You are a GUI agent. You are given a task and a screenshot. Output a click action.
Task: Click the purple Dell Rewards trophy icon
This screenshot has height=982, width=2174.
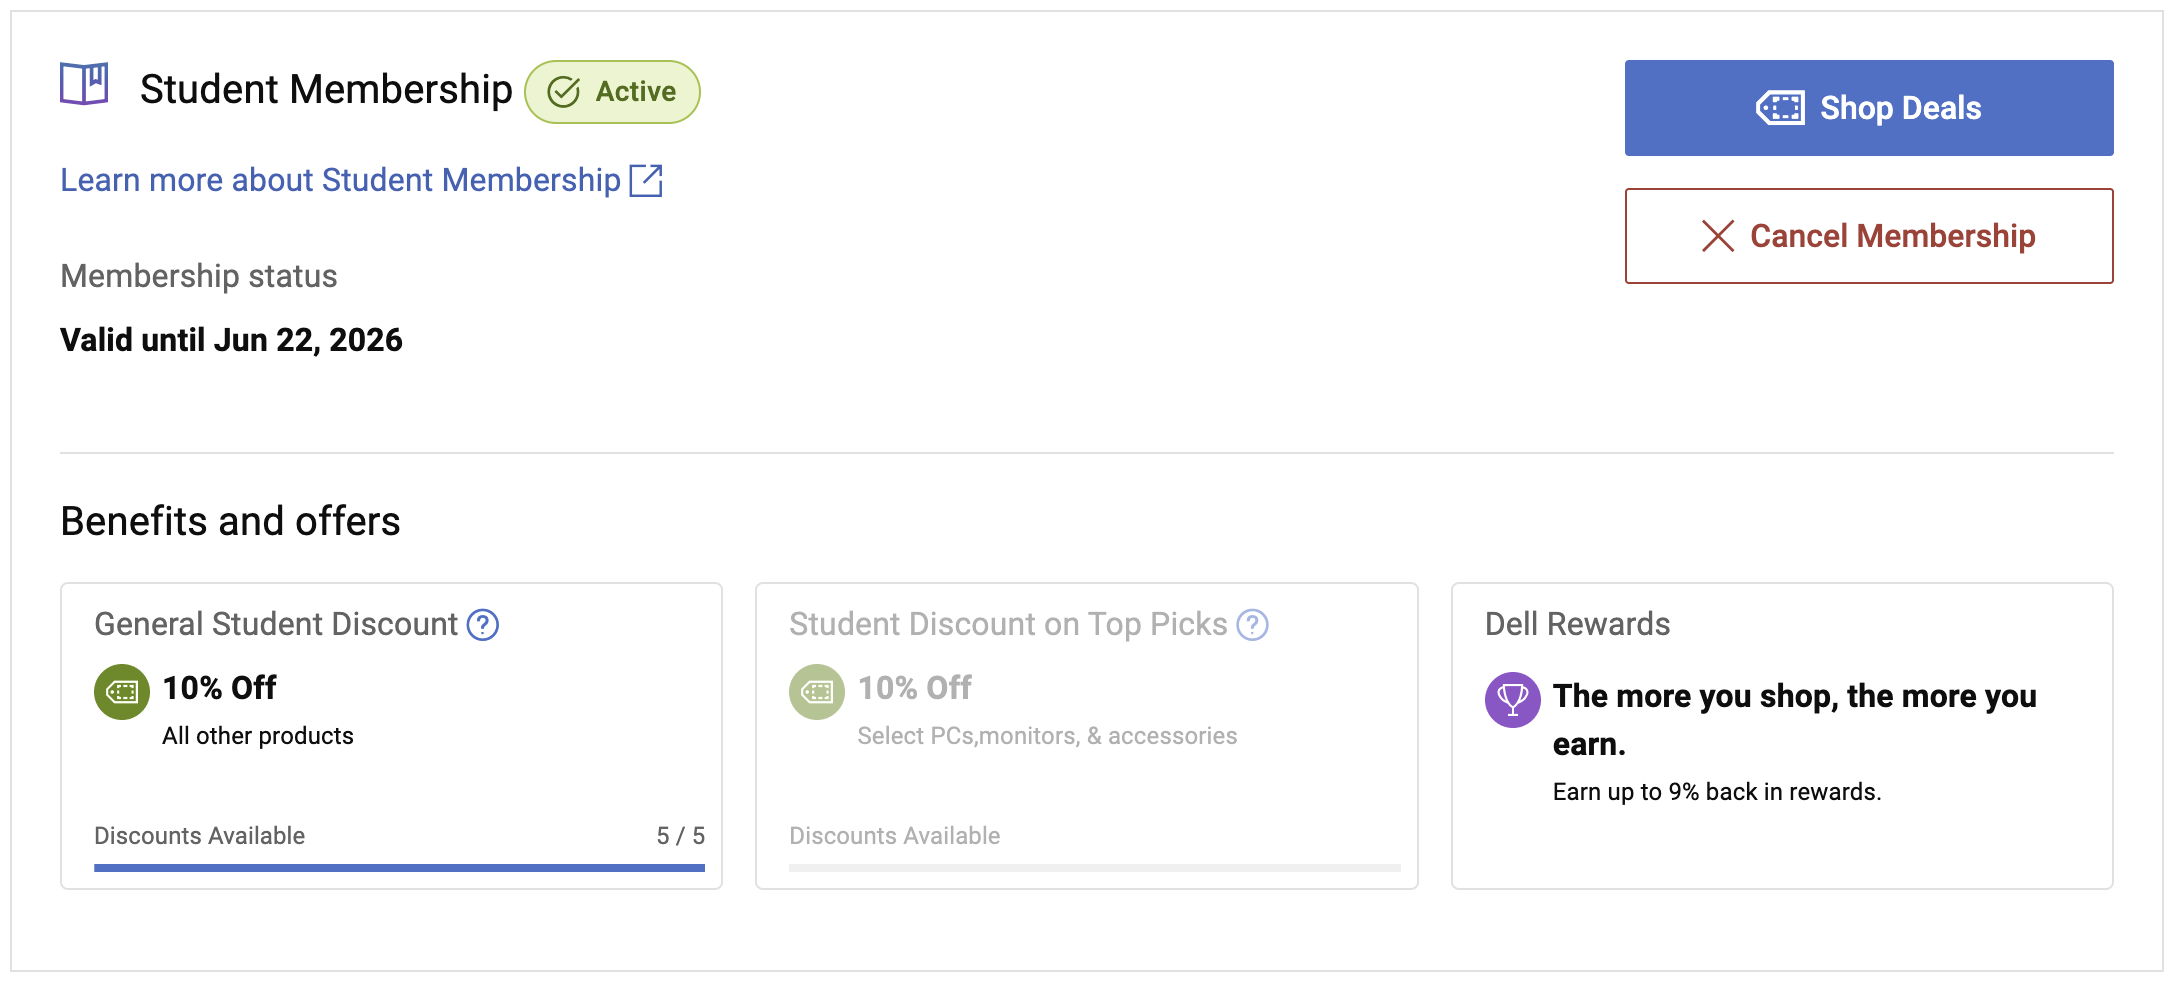click(x=1512, y=699)
